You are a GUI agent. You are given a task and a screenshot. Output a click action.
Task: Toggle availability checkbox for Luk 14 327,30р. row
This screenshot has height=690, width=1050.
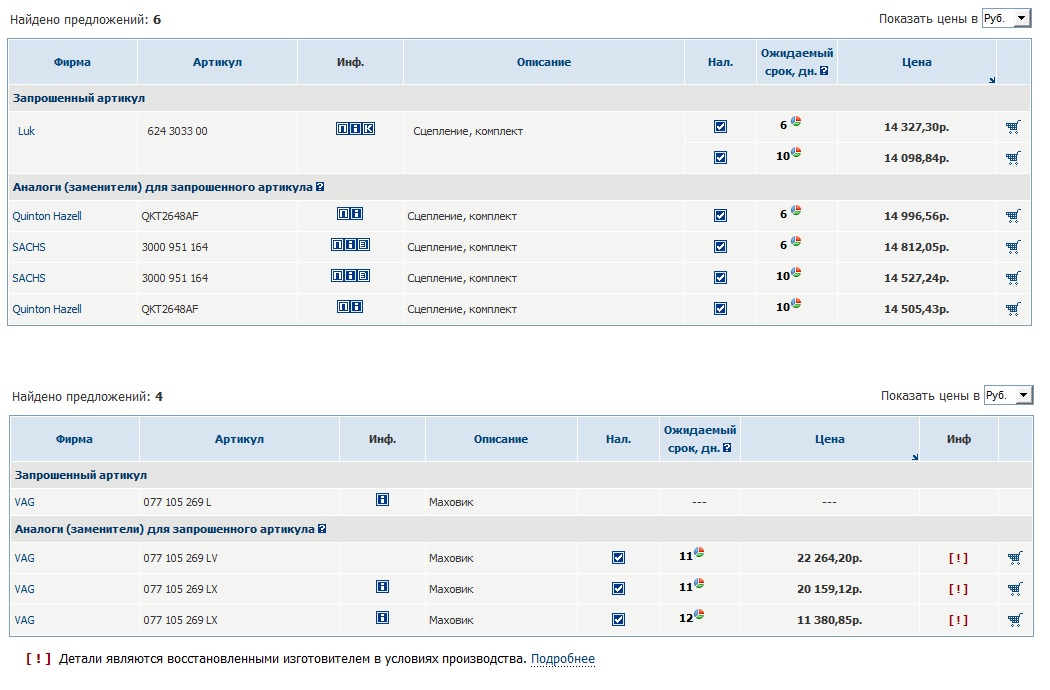point(720,127)
